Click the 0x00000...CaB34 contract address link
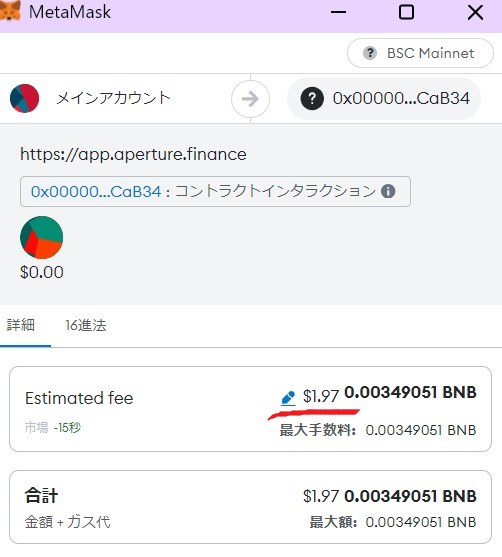 click(x=96, y=191)
